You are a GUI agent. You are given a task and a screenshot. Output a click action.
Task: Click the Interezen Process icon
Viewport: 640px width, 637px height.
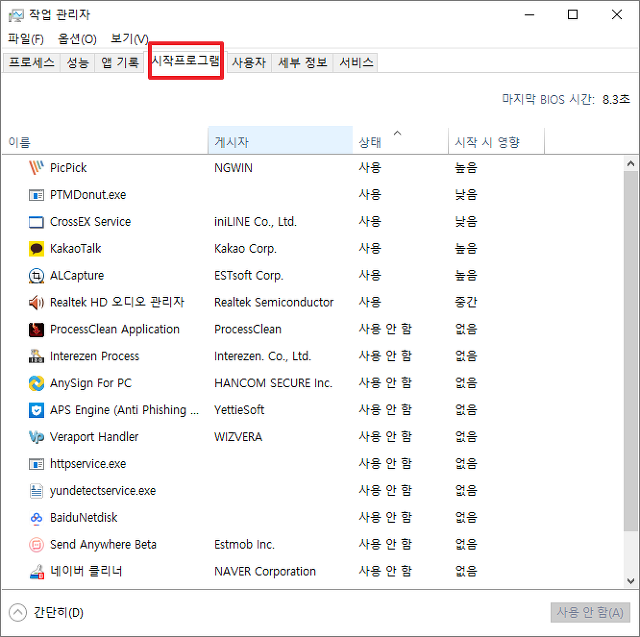click(x=36, y=356)
